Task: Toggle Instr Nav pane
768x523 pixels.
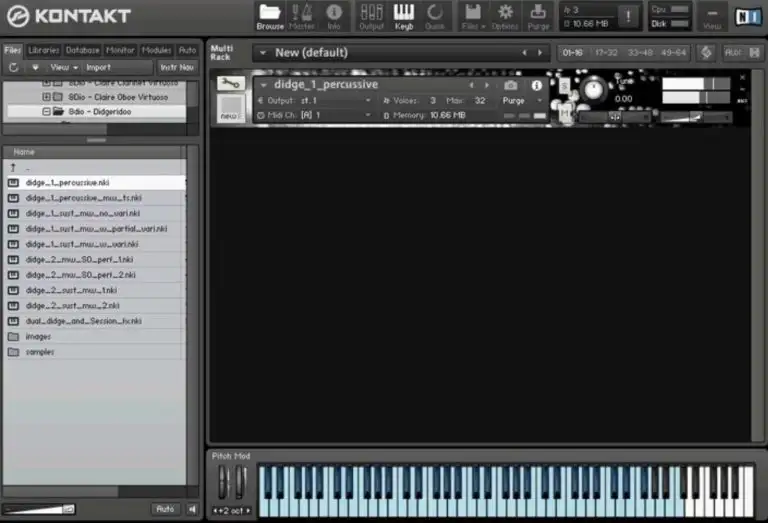Action: pos(177,68)
